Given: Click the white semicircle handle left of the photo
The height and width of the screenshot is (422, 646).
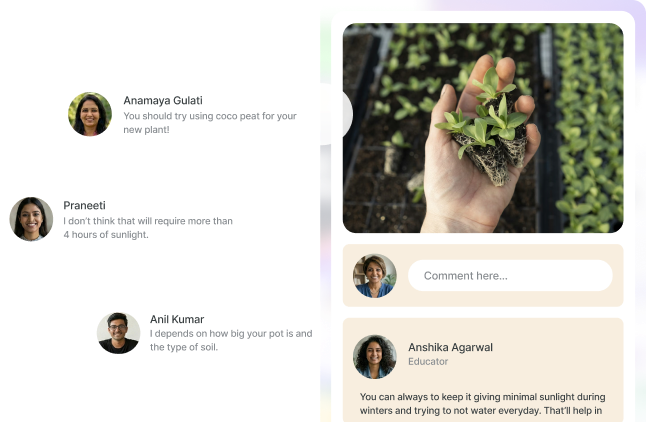Looking at the screenshot, I should tap(347, 114).
